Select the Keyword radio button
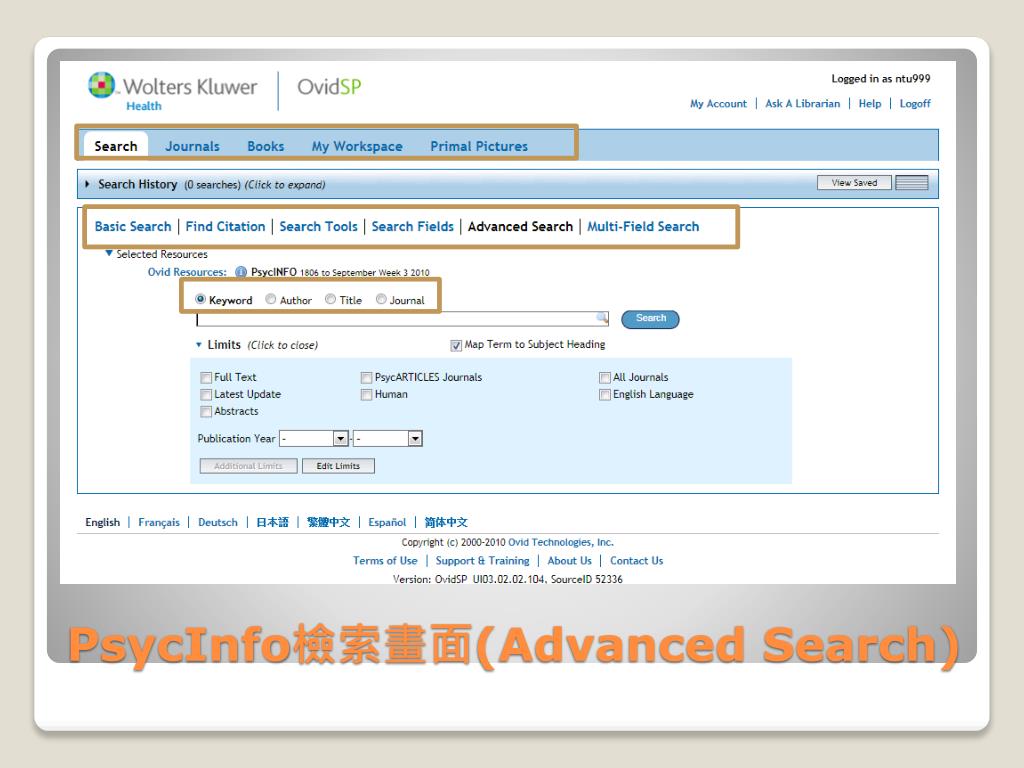 coord(200,299)
